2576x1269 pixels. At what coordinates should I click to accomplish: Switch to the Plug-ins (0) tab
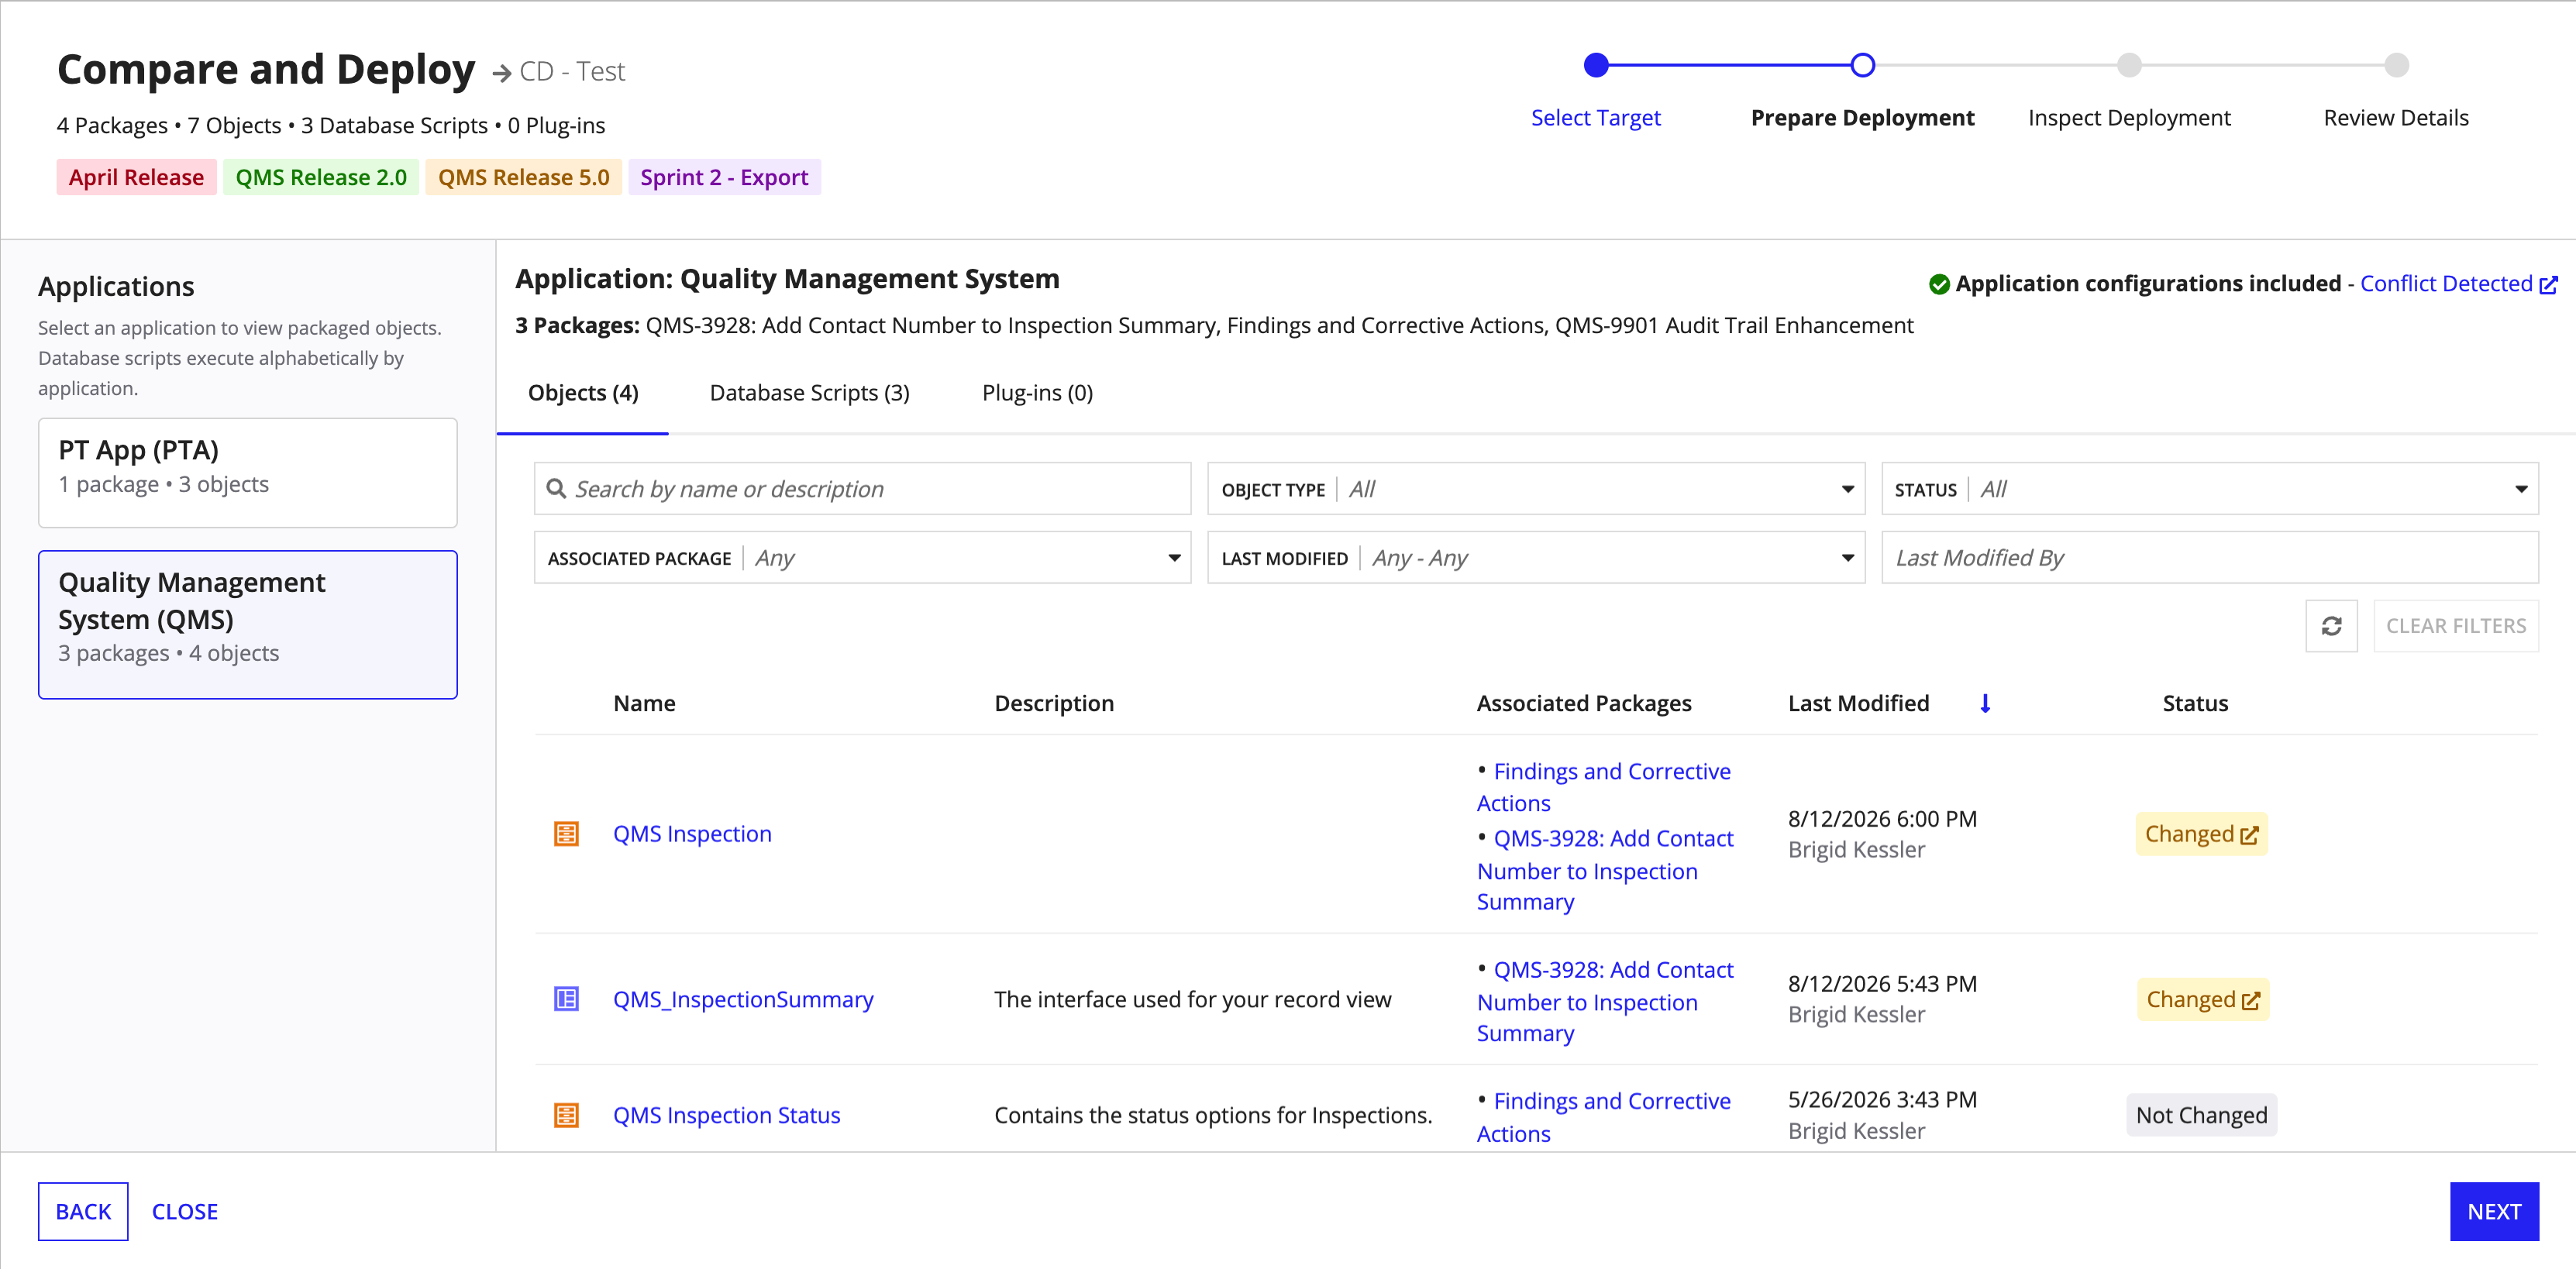(x=1037, y=393)
